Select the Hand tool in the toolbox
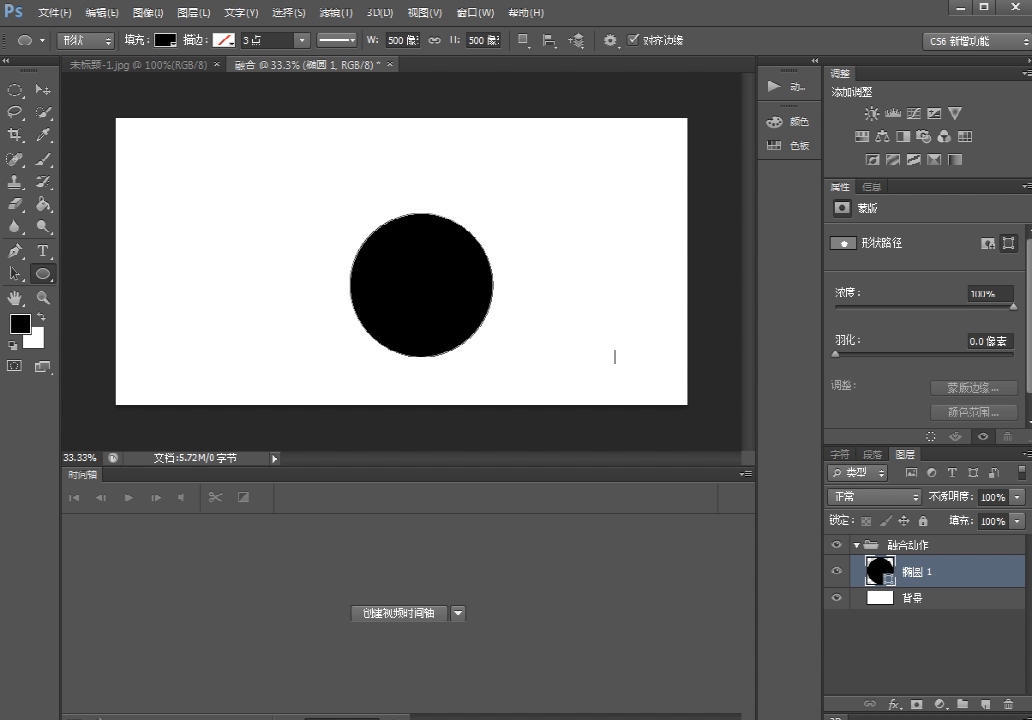This screenshot has height=720, width=1032. click(x=15, y=298)
